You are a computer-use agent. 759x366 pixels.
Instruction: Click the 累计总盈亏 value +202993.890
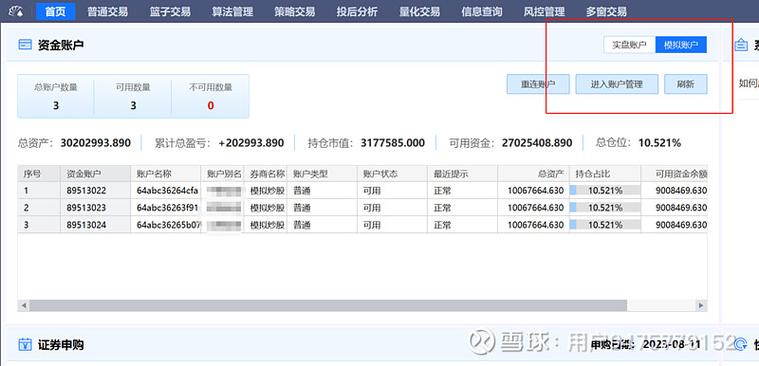click(251, 143)
